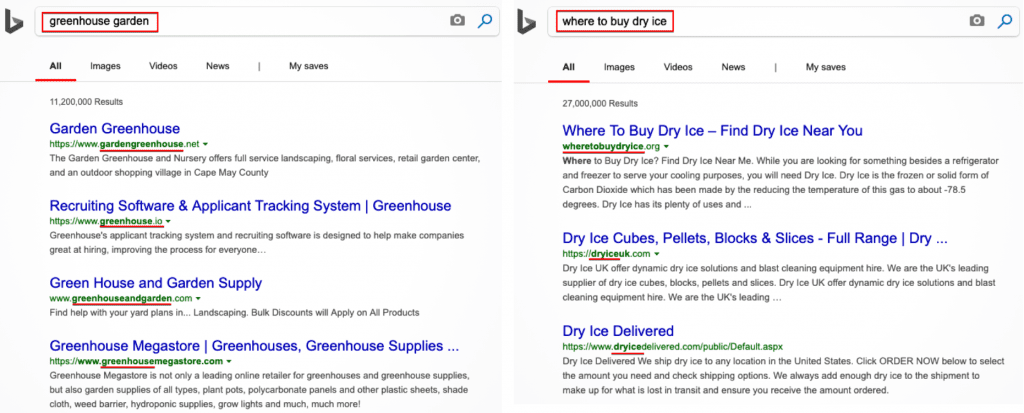This screenshot has height=413, width=1024.
Task: Switch to Videos tab in greenhouse garden results
Action: pos(163,66)
